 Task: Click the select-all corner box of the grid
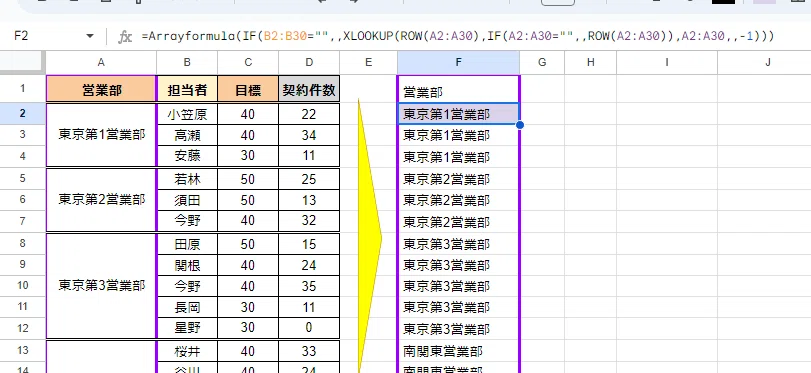coord(23,63)
